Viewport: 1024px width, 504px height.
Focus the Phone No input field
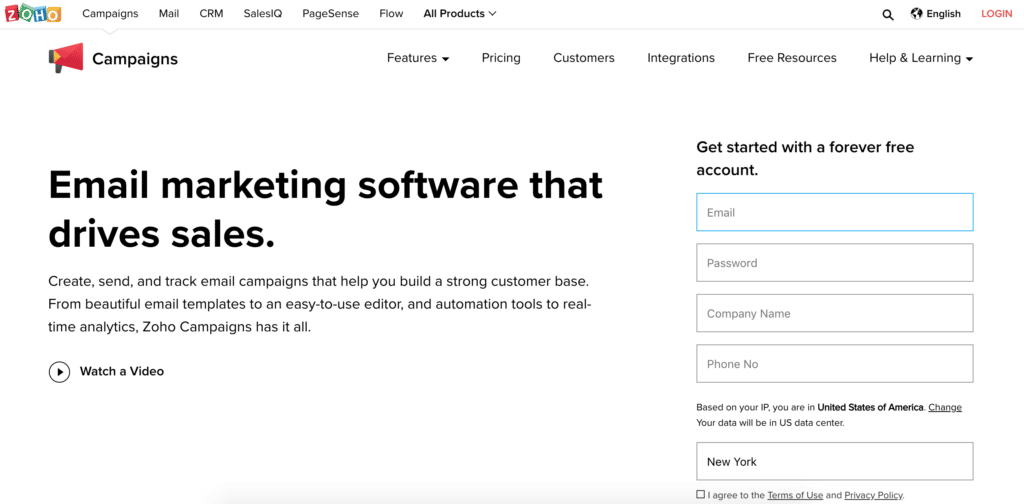(835, 364)
